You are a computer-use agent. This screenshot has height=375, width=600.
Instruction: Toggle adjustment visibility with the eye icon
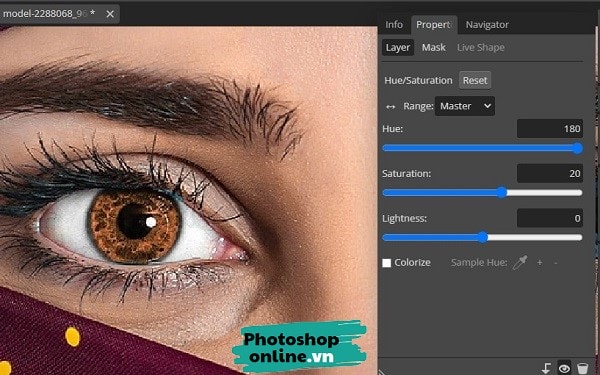tap(564, 368)
